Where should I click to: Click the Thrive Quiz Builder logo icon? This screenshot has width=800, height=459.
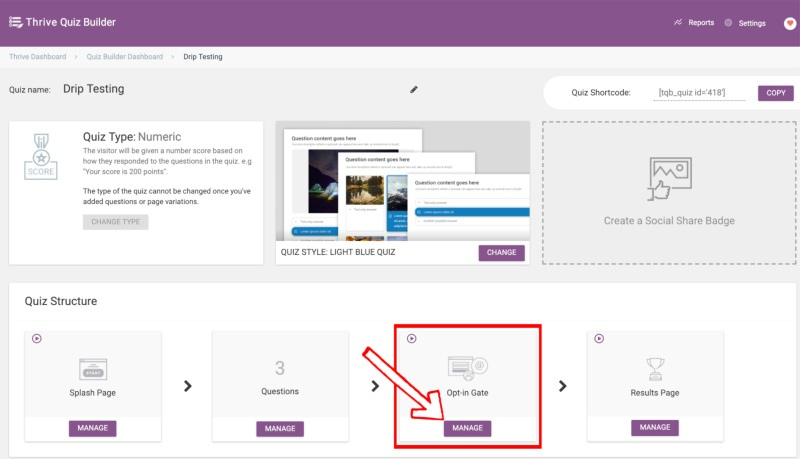(15, 22)
